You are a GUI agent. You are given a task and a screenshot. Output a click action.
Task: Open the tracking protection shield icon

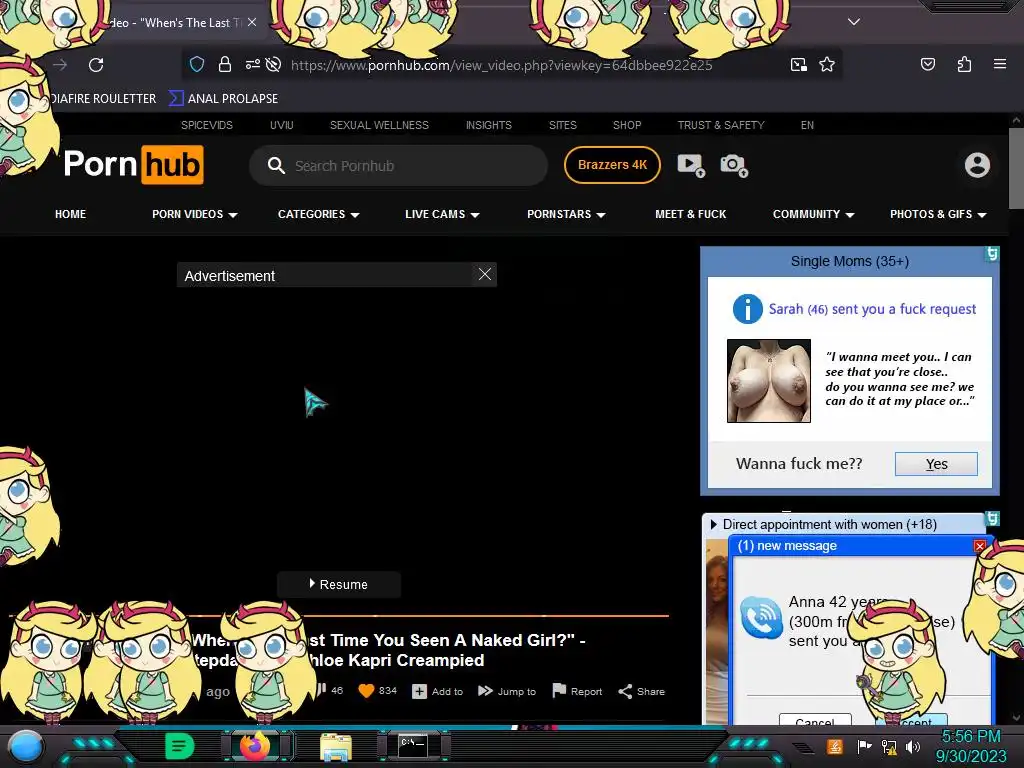tap(197, 64)
